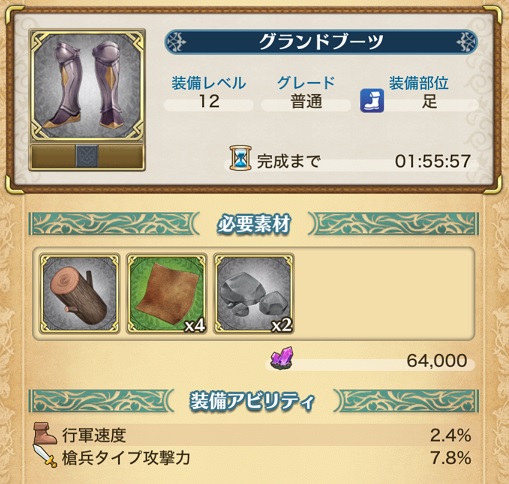This screenshot has width=509, height=484.
Task: Tap the purple crystal currency icon
Action: pos(283,358)
